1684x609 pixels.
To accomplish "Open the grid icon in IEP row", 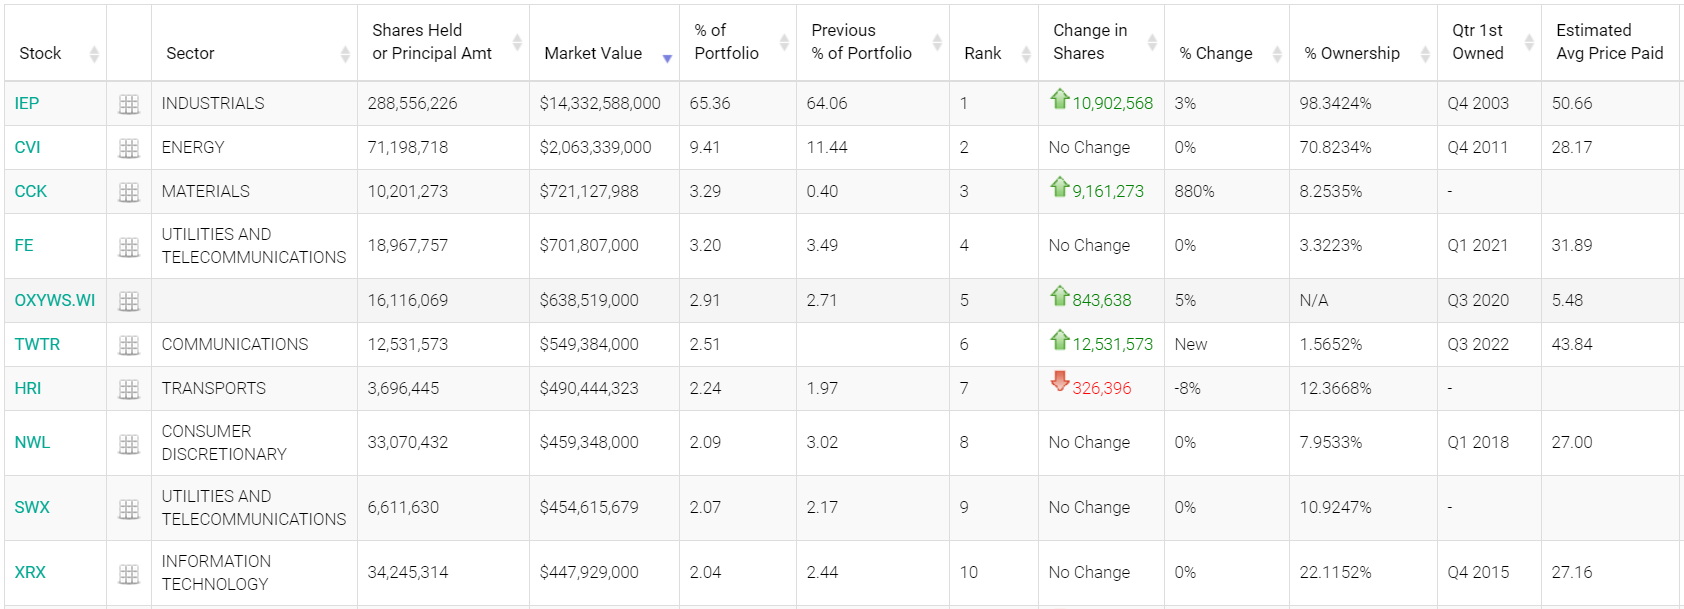I will point(129,104).
